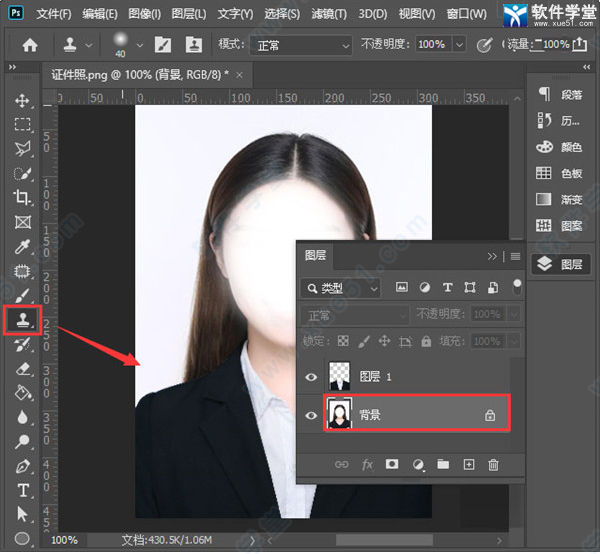Create a new layer with plus icon
Image resolution: width=600 pixels, height=554 pixels.
[x=468, y=464]
